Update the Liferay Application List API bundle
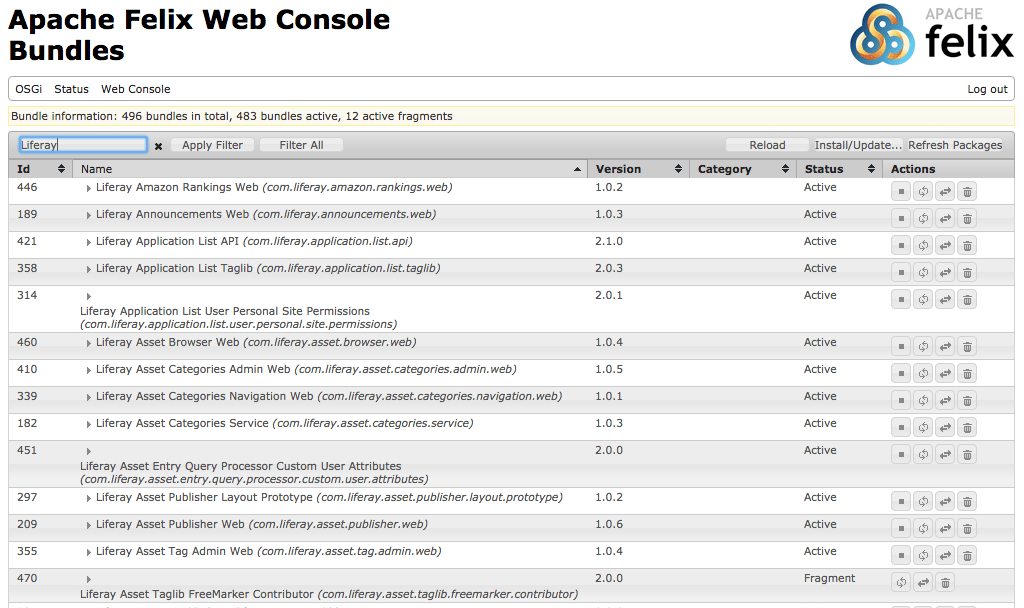 tap(945, 246)
